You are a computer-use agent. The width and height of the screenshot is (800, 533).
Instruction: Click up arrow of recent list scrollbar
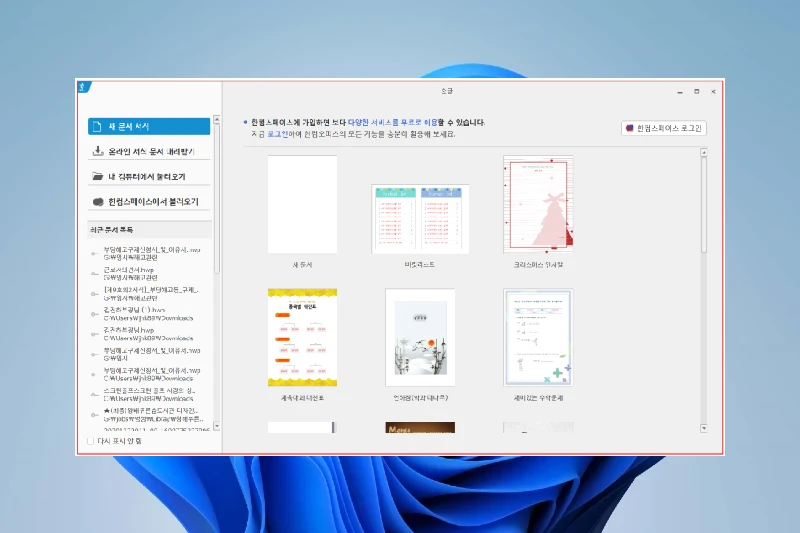click(x=216, y=119)
